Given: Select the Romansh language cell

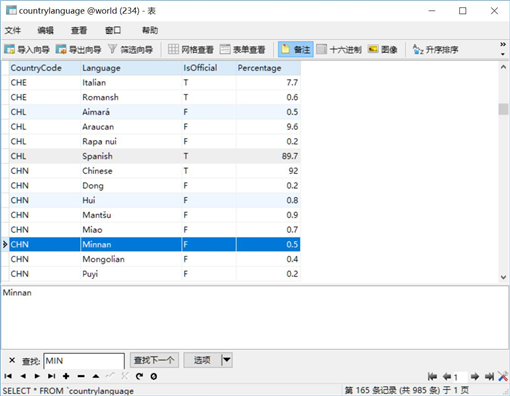Looking at the screenshot, I should (131, 97).
